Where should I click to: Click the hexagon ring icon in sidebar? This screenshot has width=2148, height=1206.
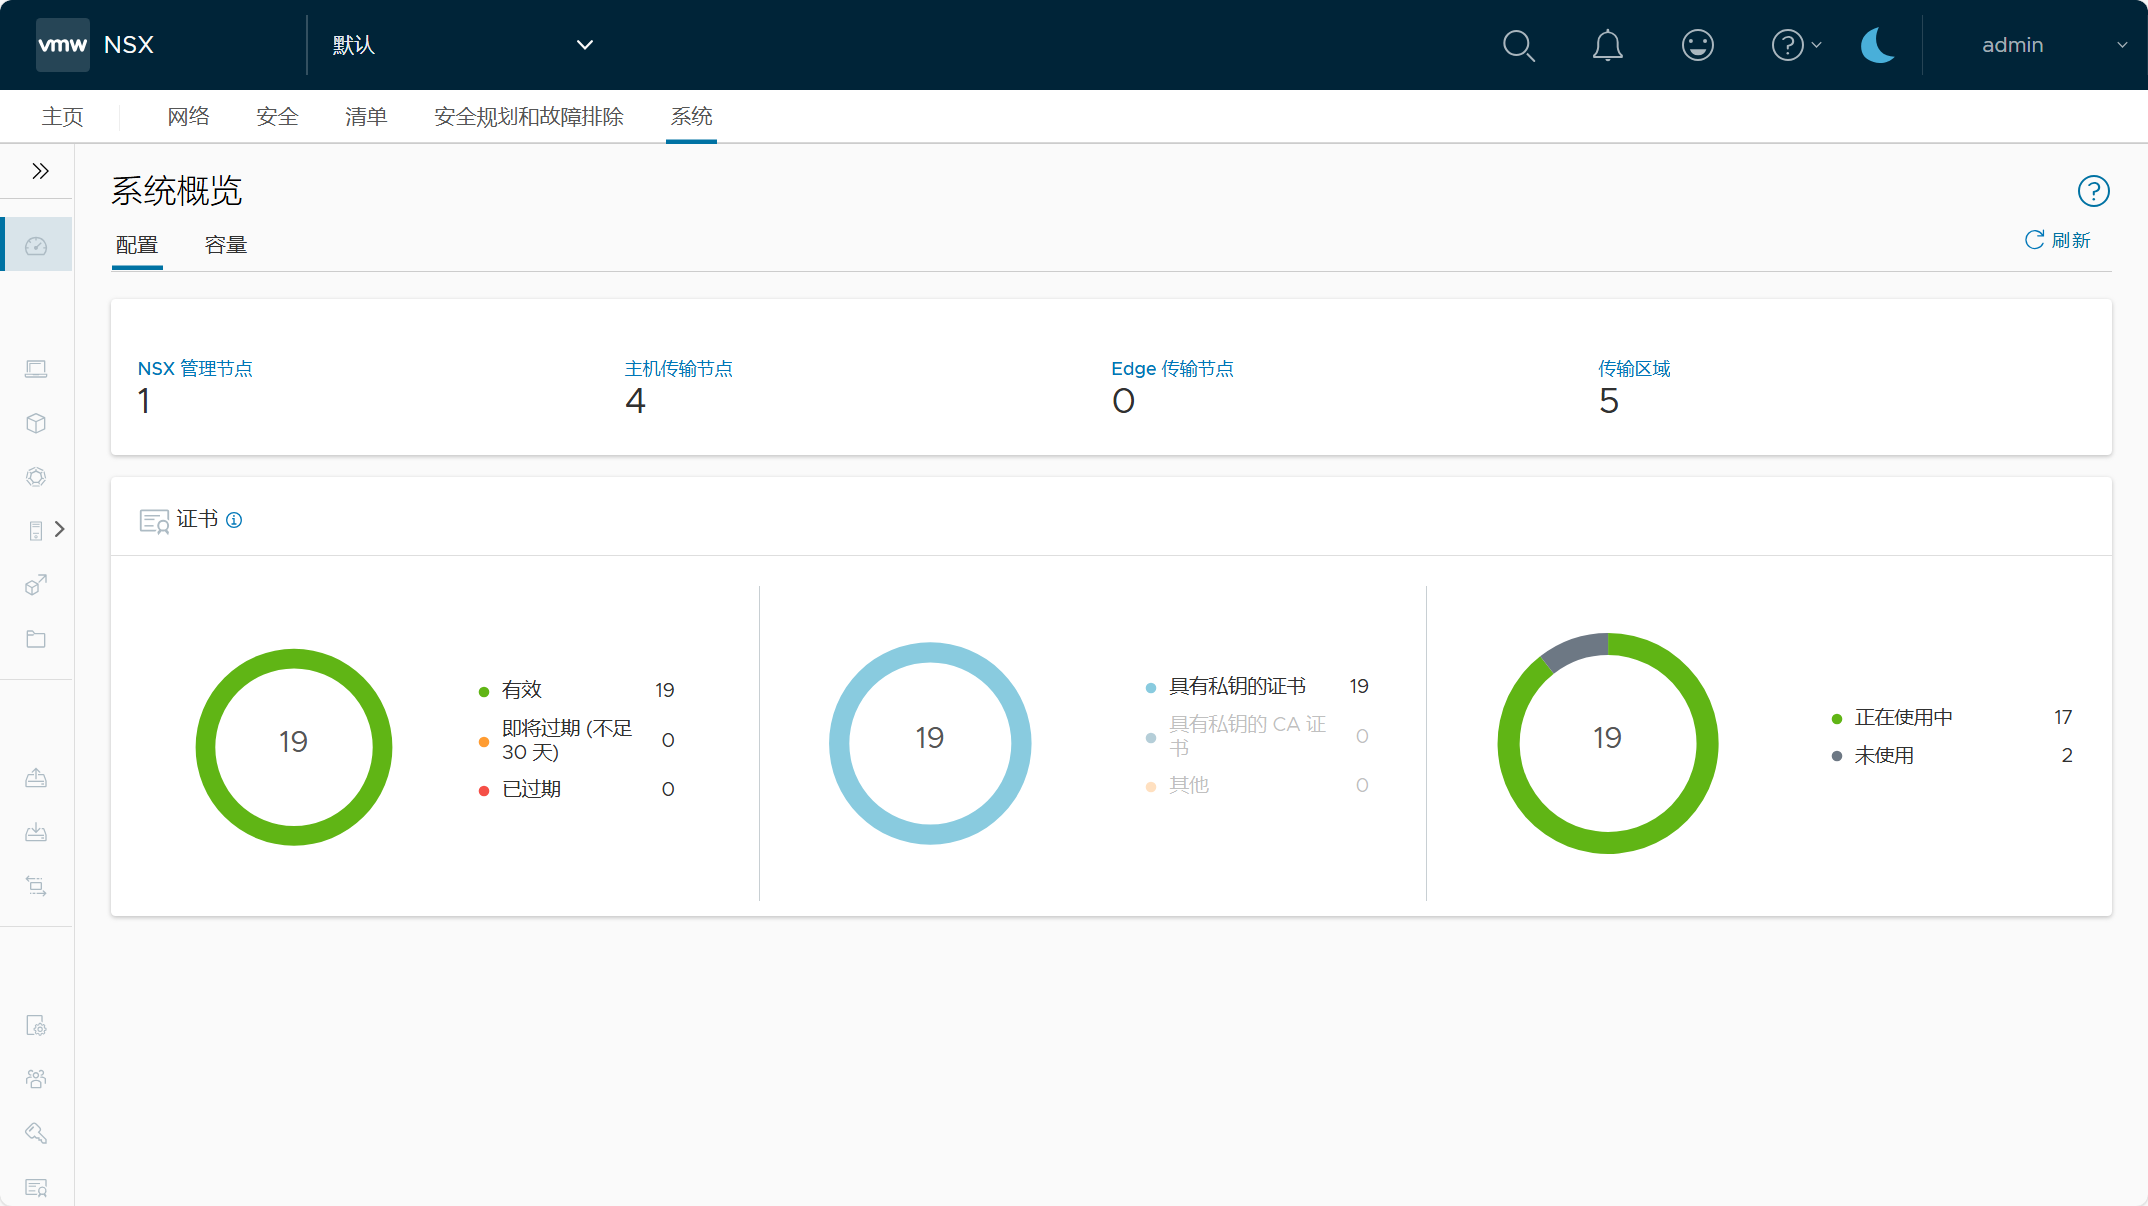pos(36,477)
